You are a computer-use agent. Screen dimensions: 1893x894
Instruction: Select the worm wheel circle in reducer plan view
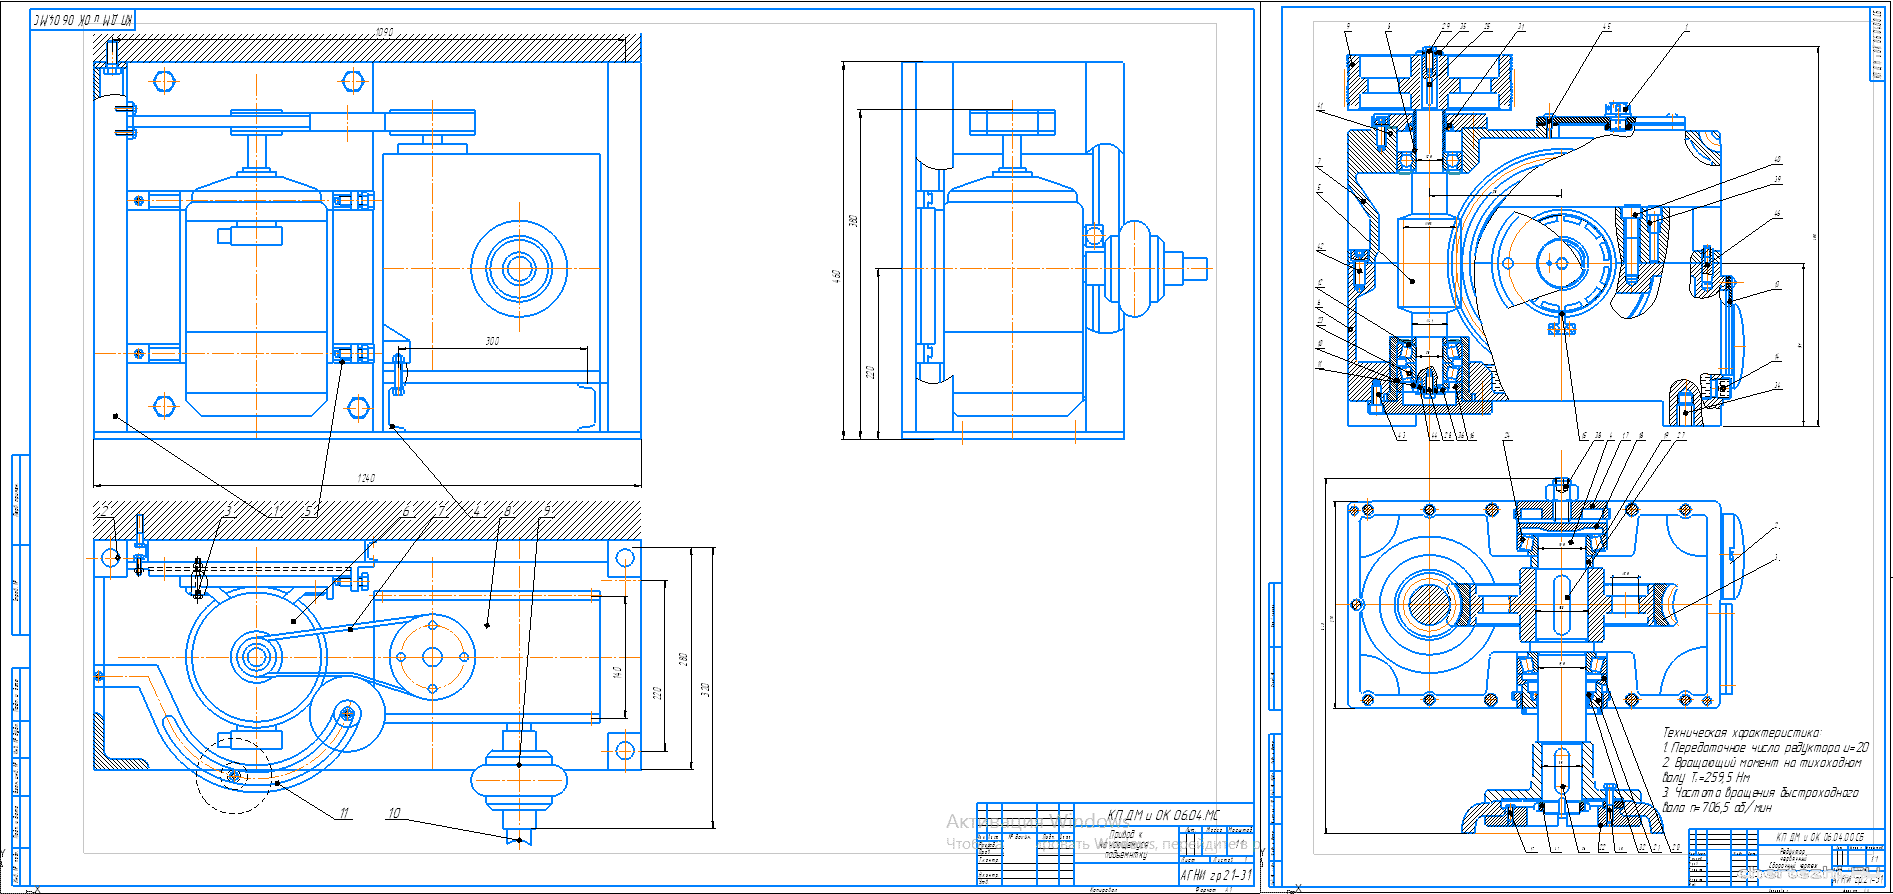tap(1427, 603)
